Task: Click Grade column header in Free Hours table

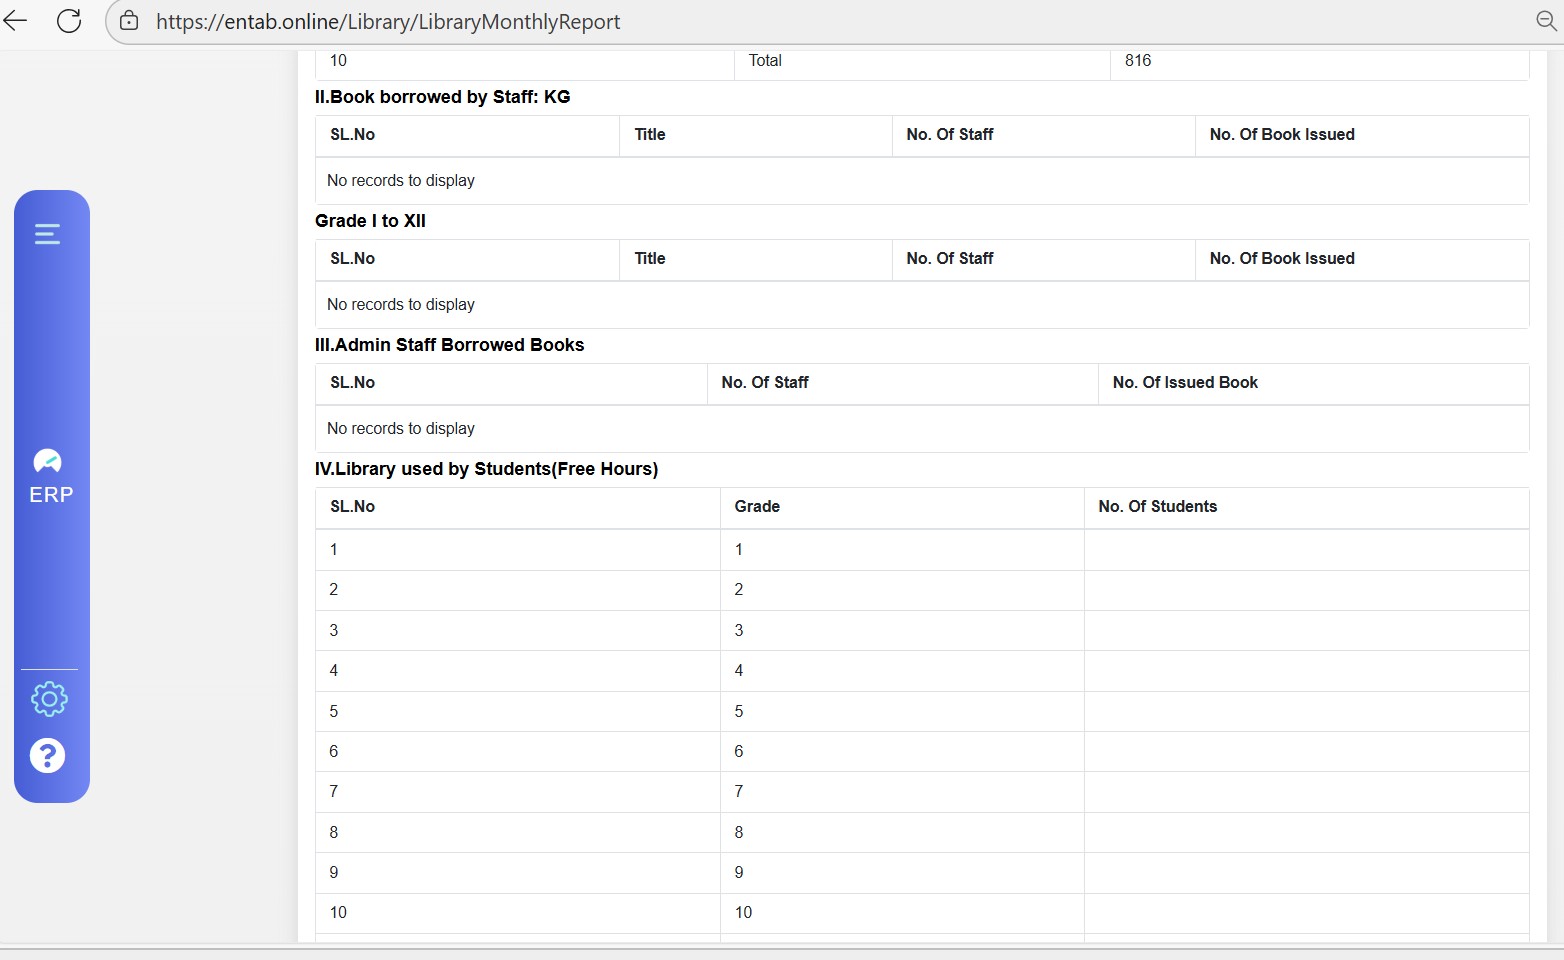Action: click(757, 507)
